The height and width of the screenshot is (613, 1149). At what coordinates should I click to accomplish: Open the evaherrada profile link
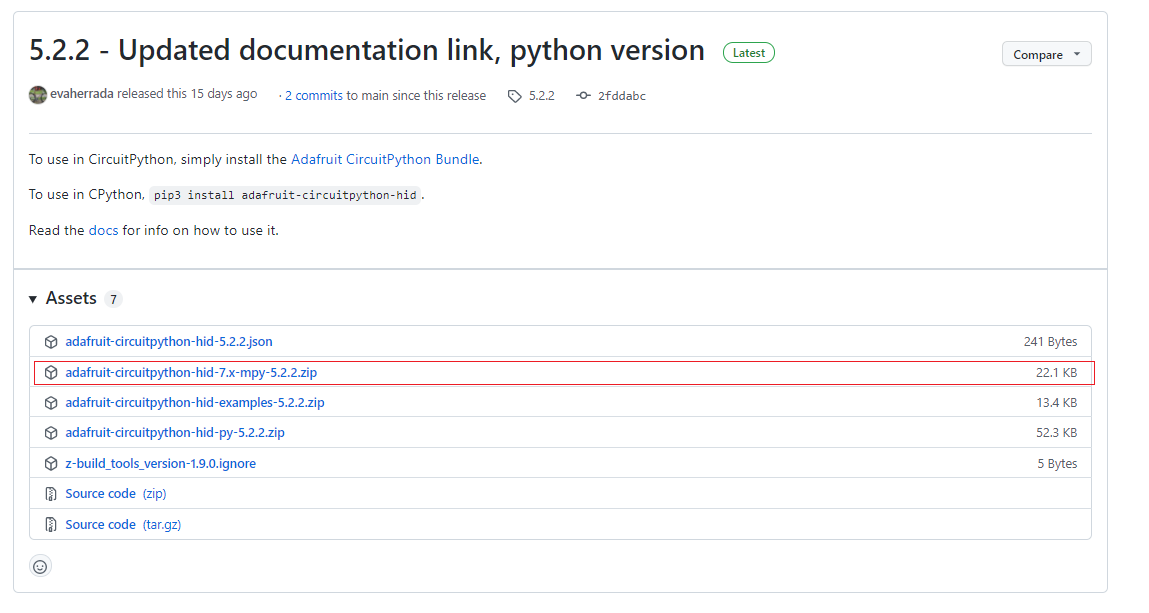[x=82, y=94]
